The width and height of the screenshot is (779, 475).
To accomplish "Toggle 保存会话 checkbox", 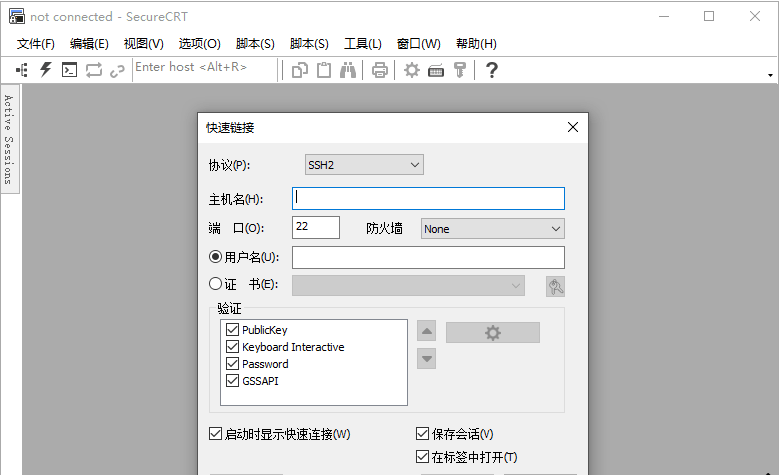I will point(423,434).
